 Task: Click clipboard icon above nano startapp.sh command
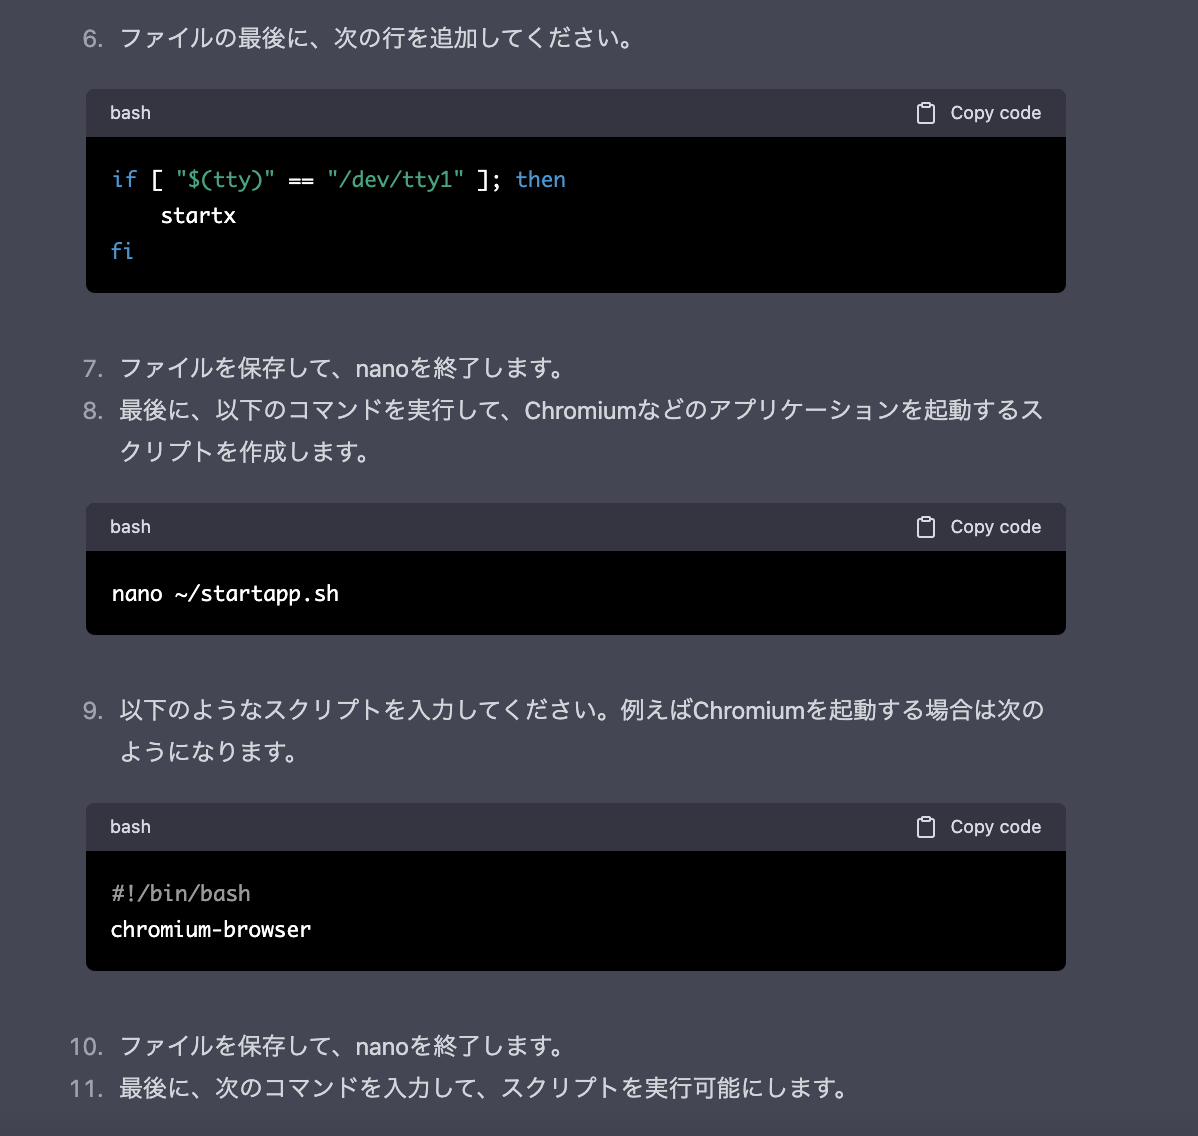[x=926, y=527]
